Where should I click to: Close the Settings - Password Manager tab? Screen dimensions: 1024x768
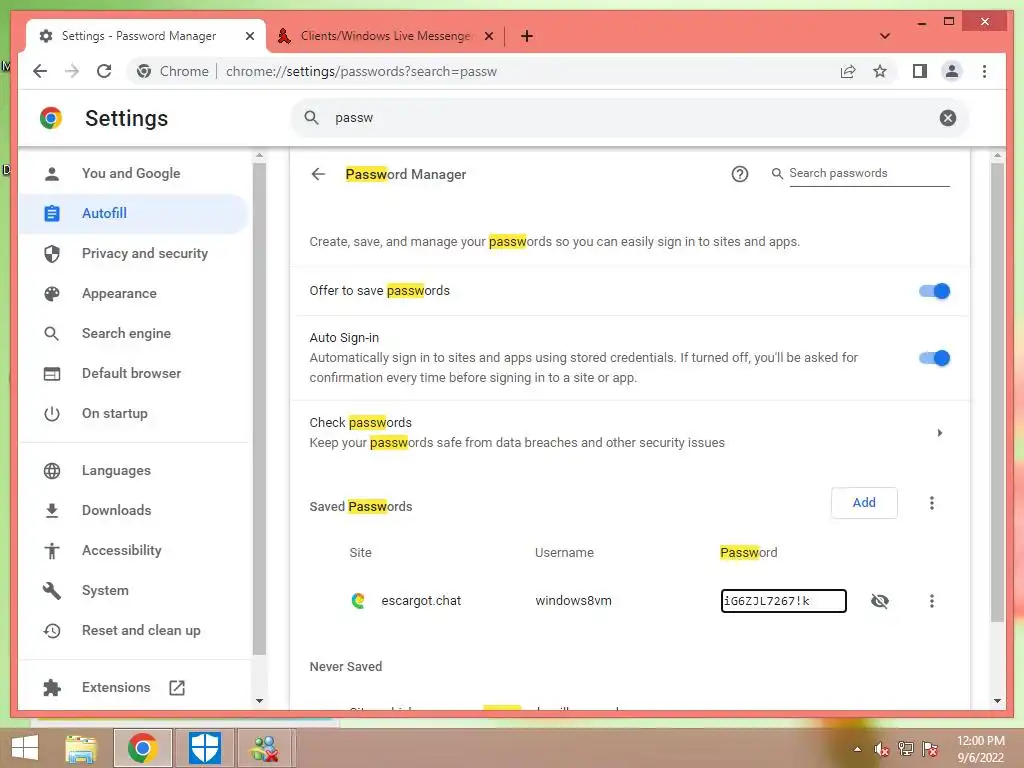(249, 36)
